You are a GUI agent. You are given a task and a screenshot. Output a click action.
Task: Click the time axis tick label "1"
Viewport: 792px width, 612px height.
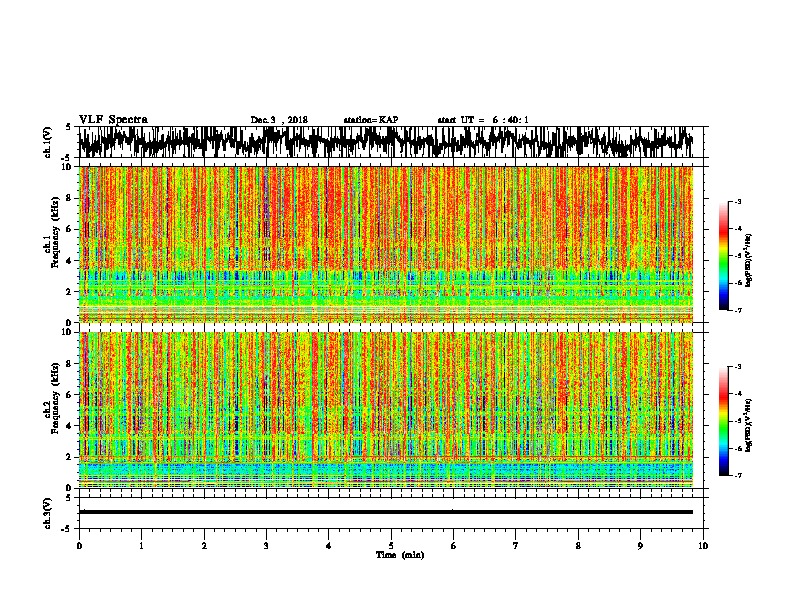pyautogui.click(x=141, y=546)
